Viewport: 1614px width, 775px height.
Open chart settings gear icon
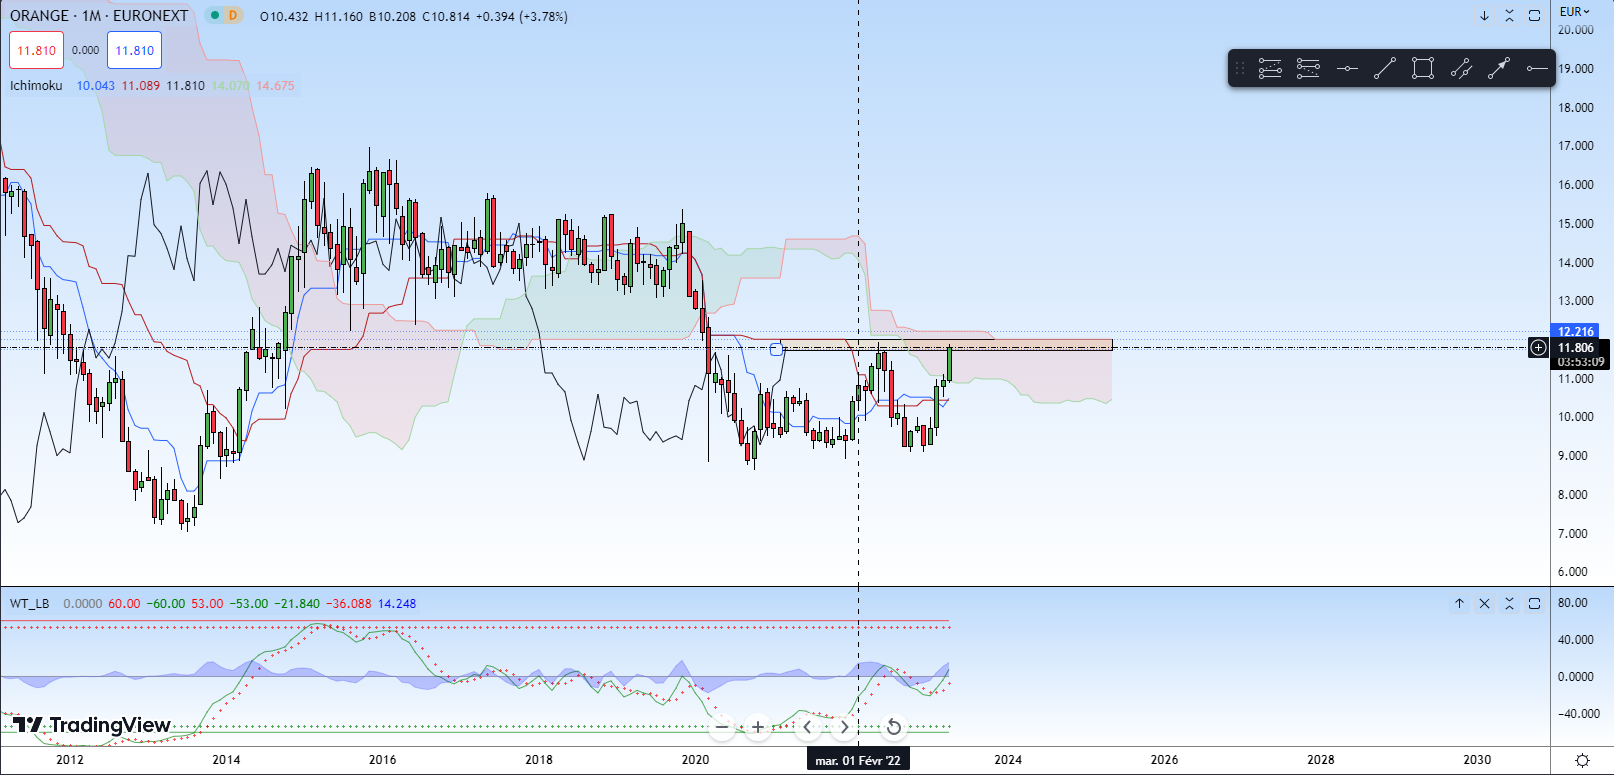1582,760
